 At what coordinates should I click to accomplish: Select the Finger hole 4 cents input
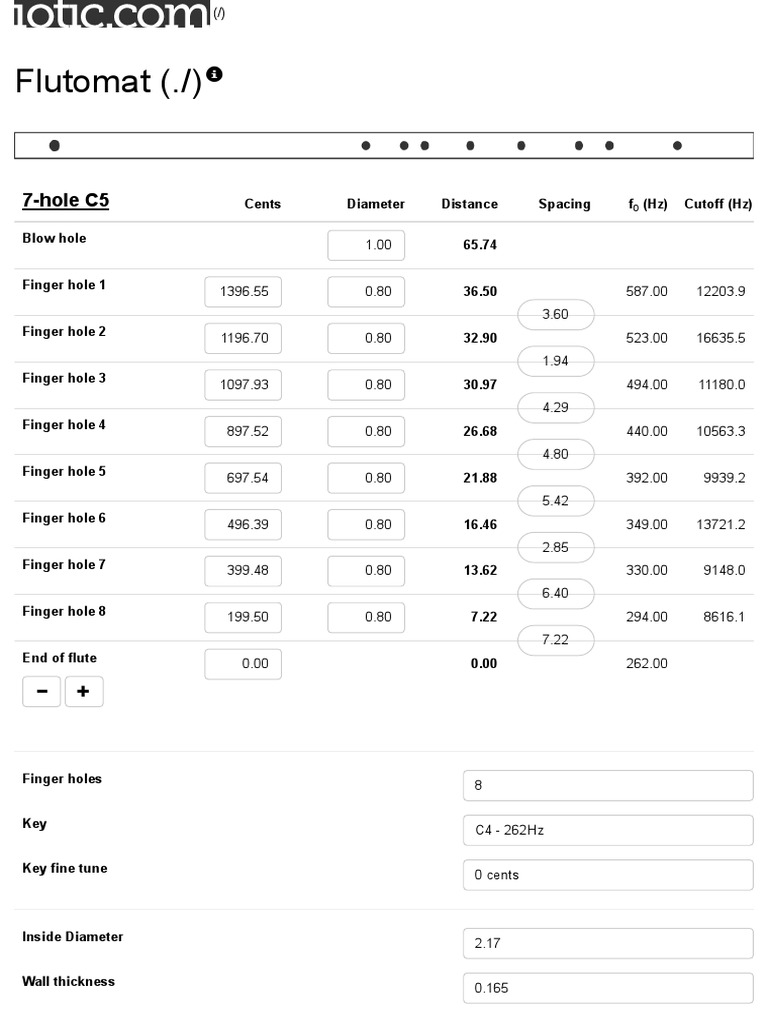click(x=243, y=432)
